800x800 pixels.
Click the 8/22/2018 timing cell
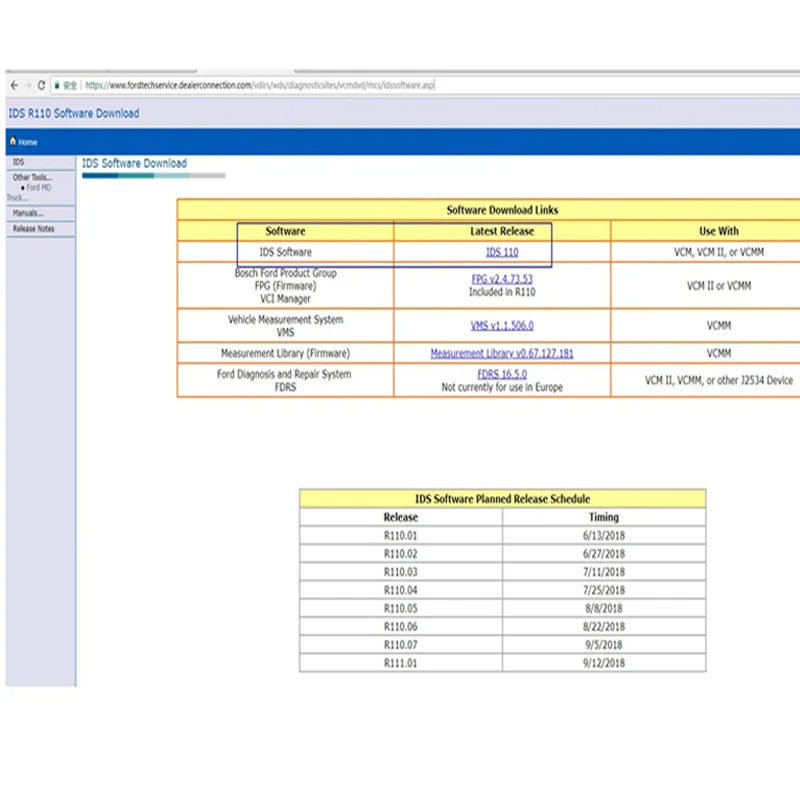click(604, 627)
